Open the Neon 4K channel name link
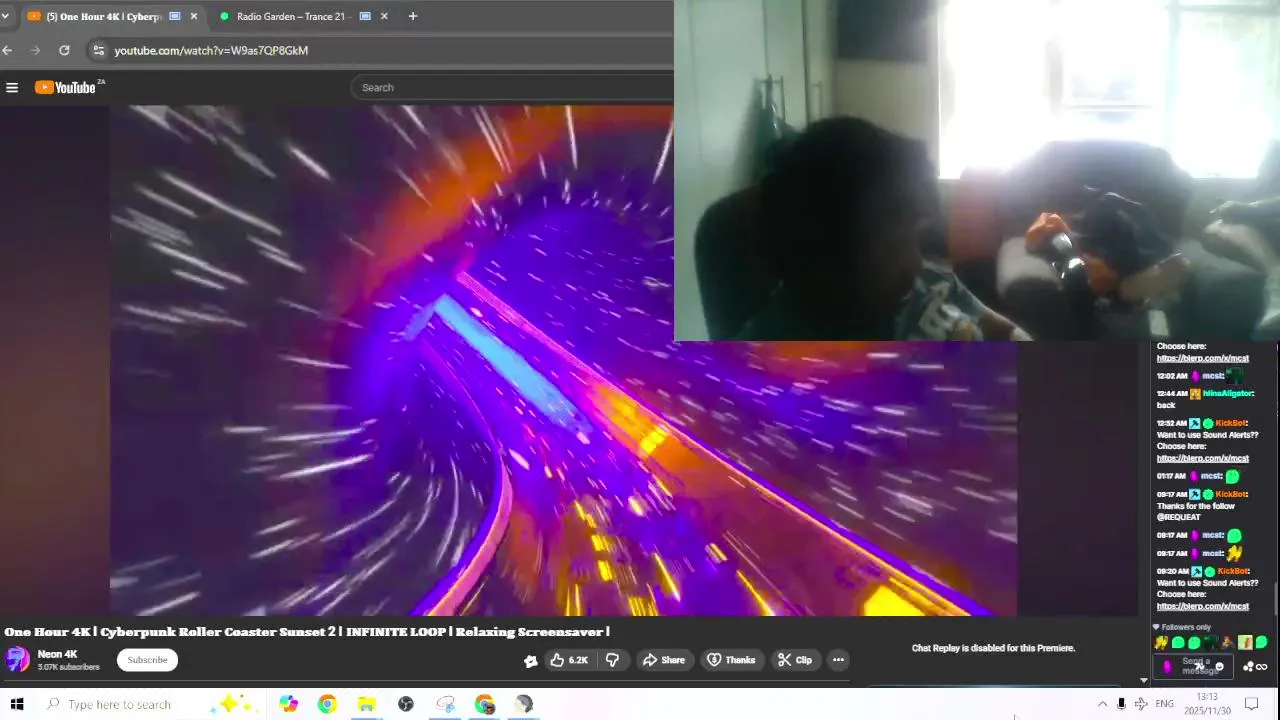This screenshot has height=720, width=1280. click(57, 655)
